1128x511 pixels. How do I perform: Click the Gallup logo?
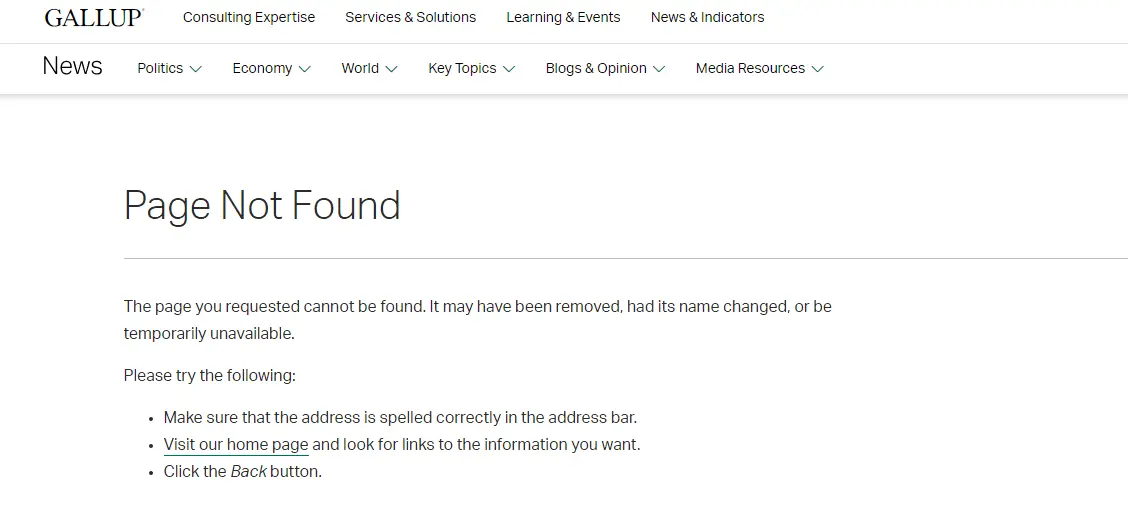(94, 17)
